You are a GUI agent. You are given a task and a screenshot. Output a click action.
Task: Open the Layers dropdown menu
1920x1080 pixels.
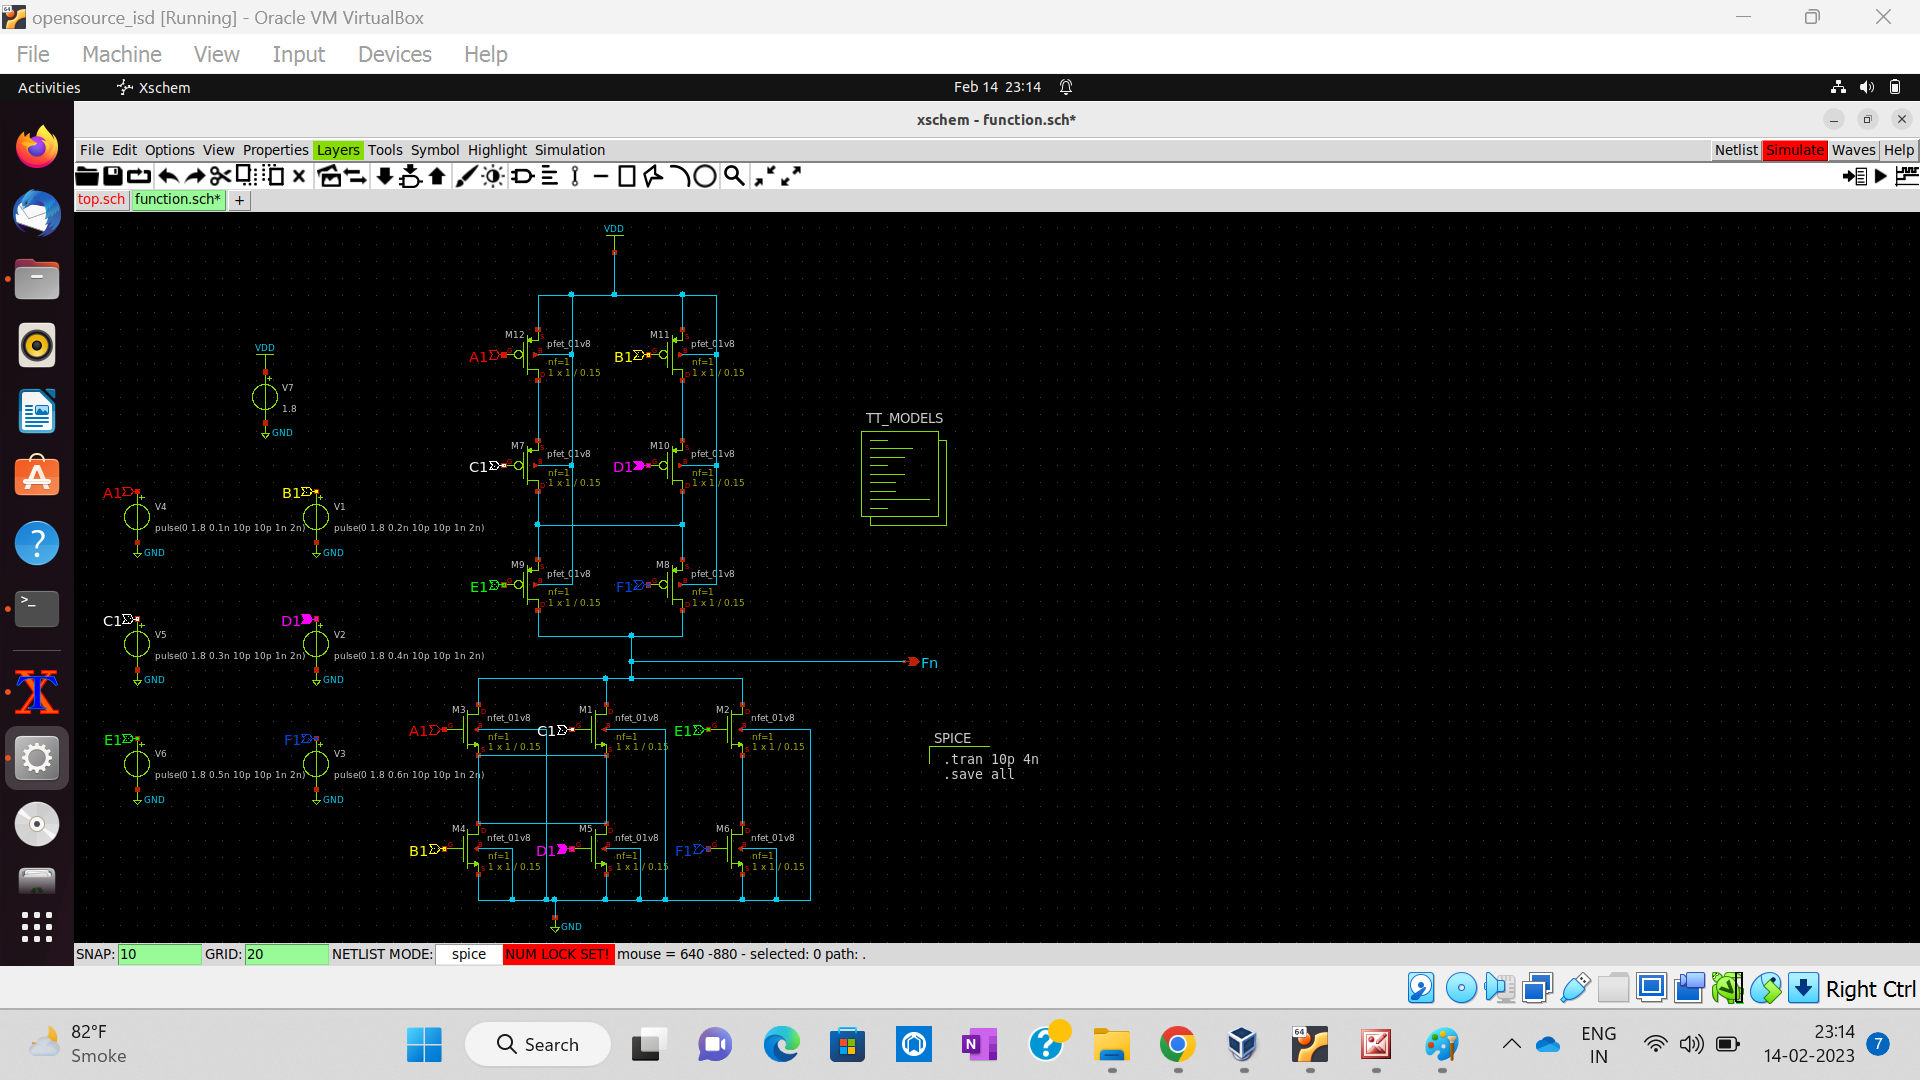click(337, 150)
